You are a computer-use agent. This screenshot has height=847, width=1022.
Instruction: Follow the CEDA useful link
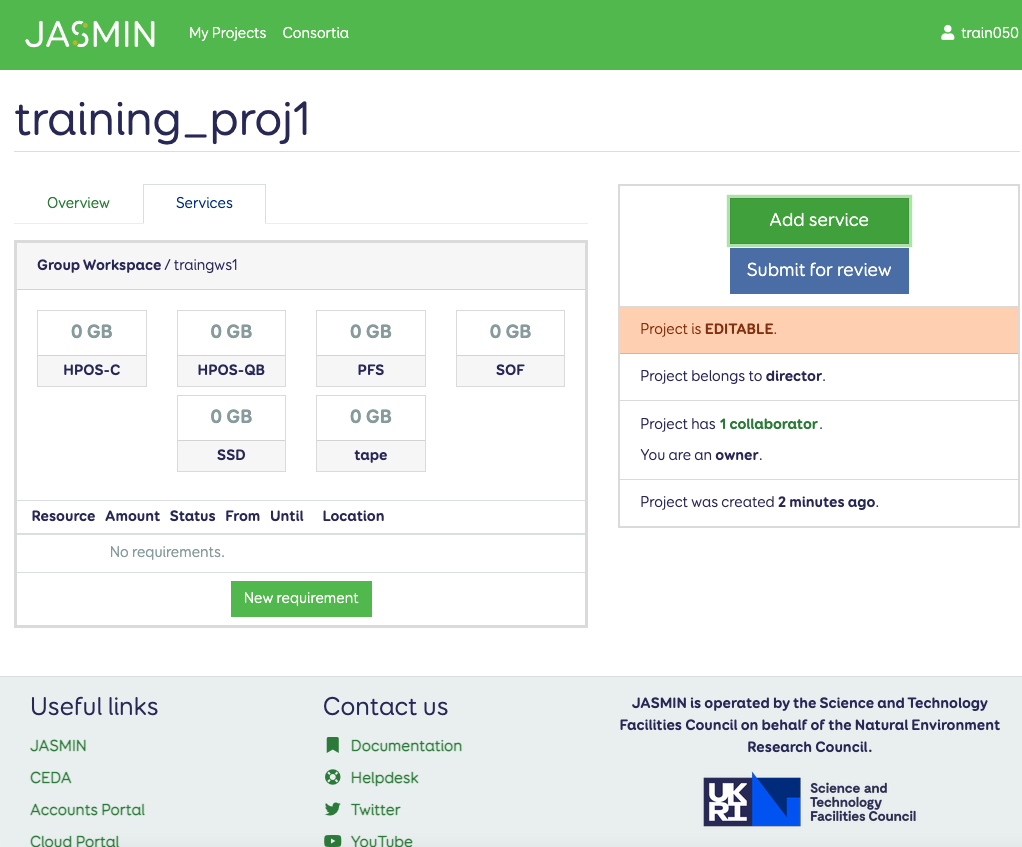coord(51,777)
